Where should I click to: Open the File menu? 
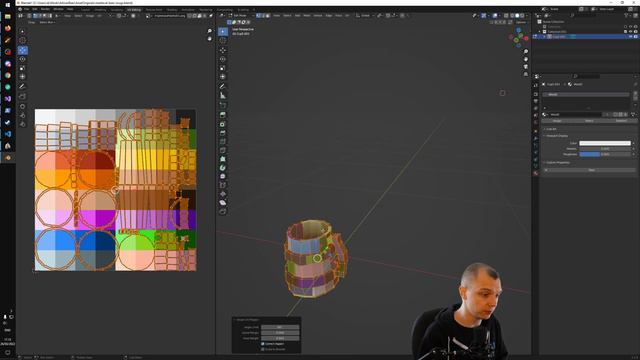click(27, 9)
